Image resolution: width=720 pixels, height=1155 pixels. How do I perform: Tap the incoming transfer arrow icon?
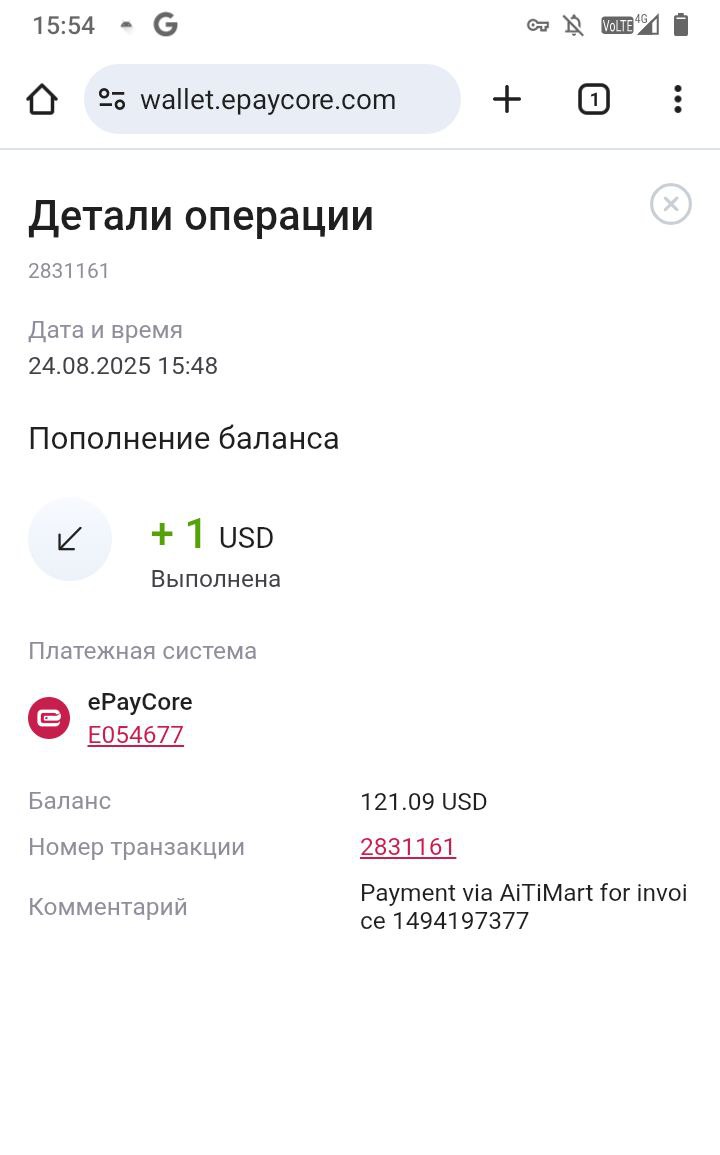(x=70, y=539)
